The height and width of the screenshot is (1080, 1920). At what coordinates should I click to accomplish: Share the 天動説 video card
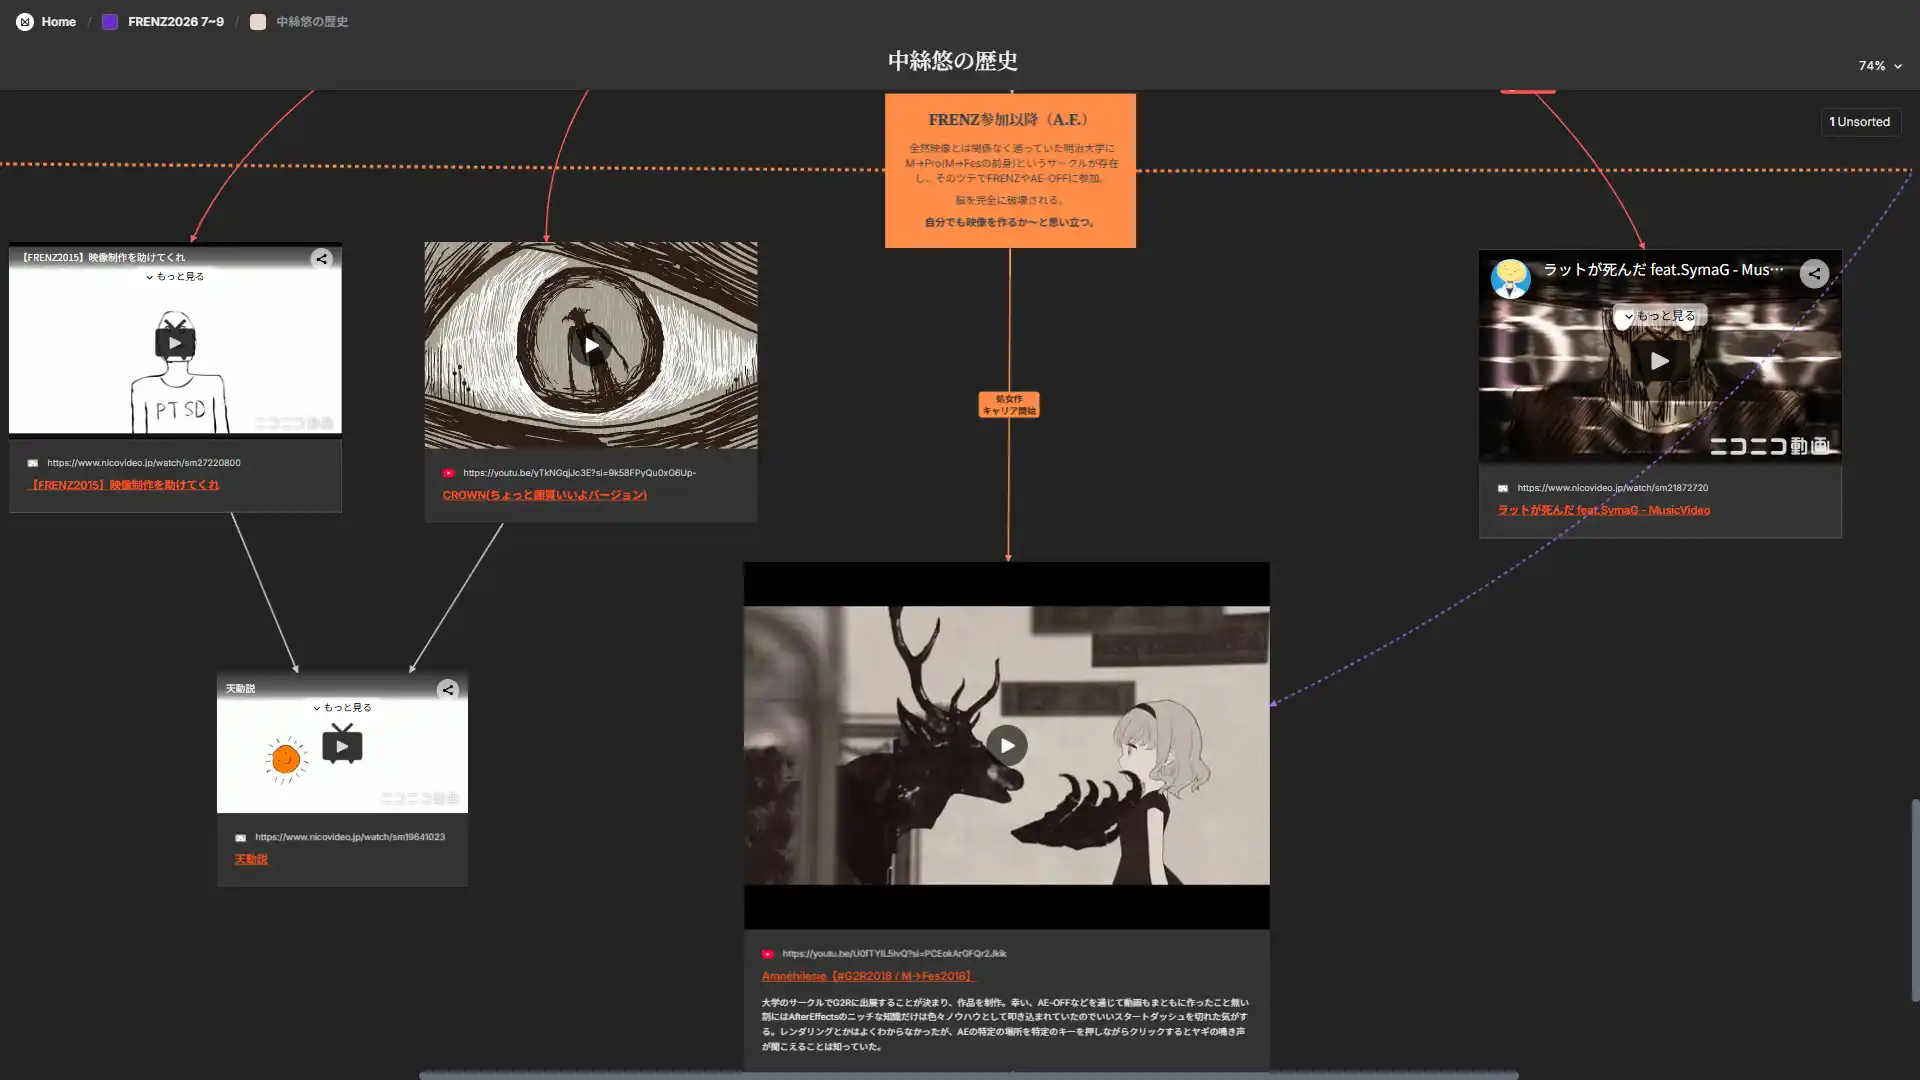[x=448, y=690]
